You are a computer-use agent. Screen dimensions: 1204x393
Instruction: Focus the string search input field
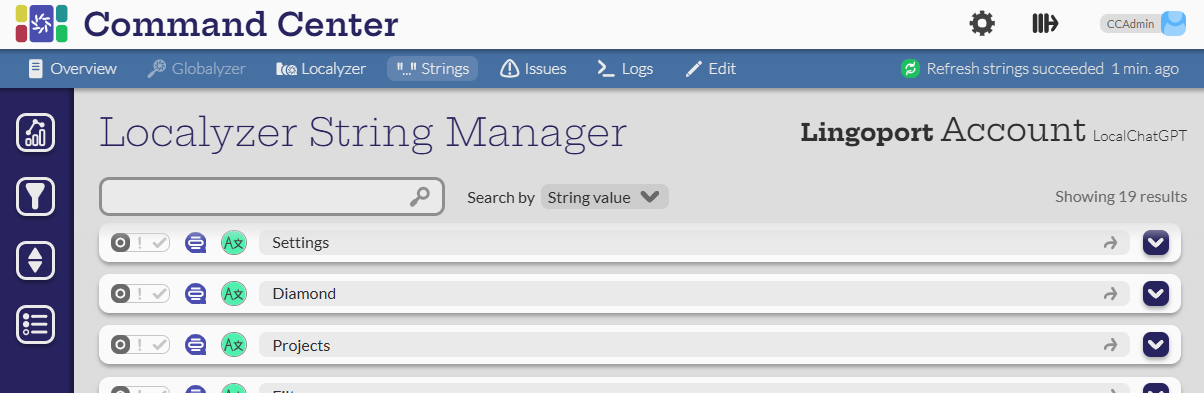pos(271,196)
